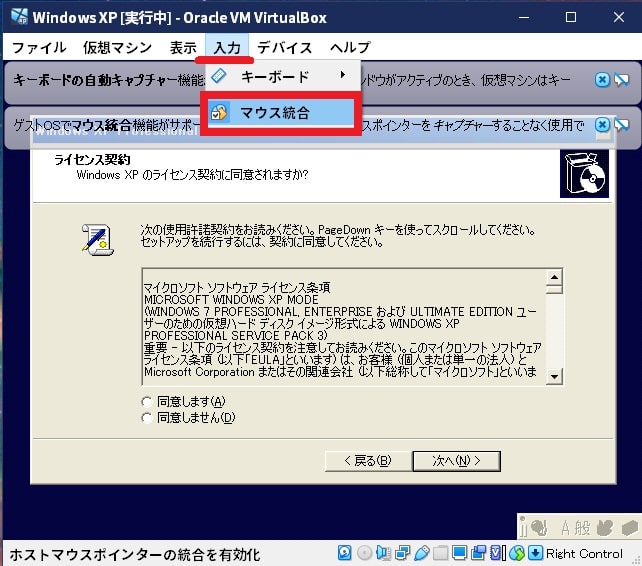Click the license text down arrow
Image resolution: width=642 pixels, height=566 pixels.
click(554, 376)
